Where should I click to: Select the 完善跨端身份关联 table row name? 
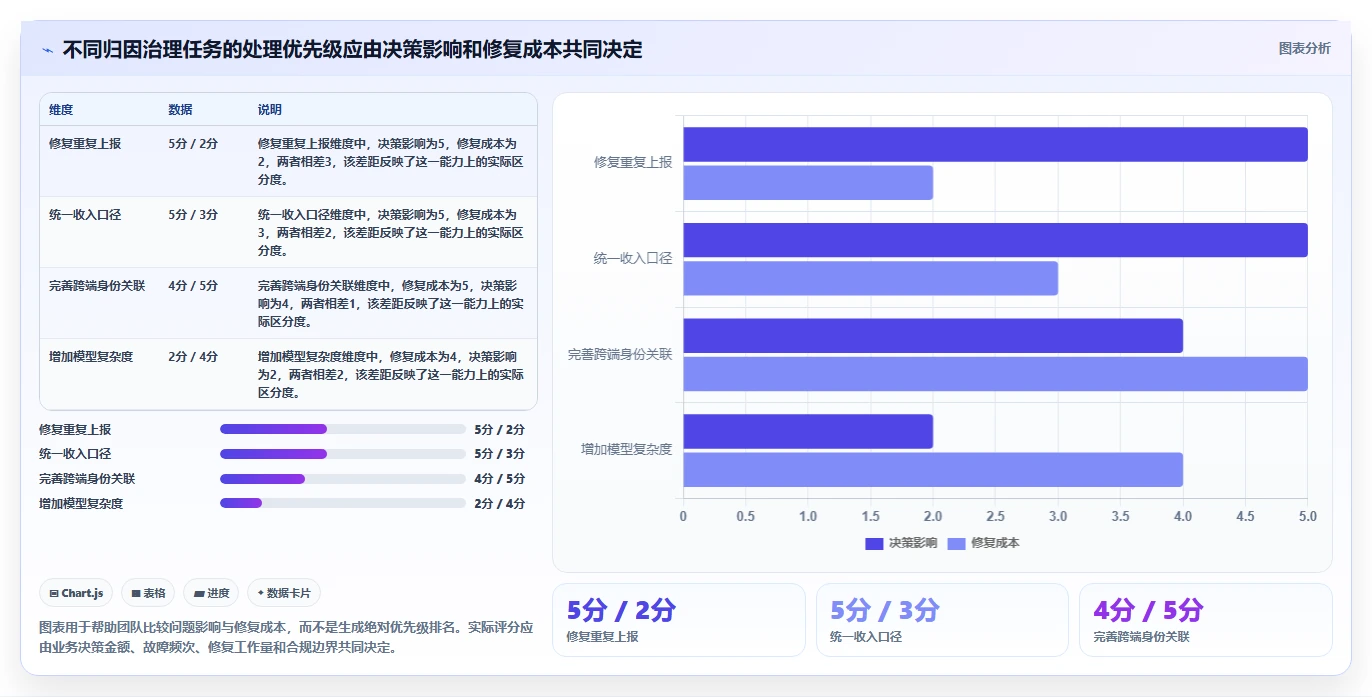point(97,285)
